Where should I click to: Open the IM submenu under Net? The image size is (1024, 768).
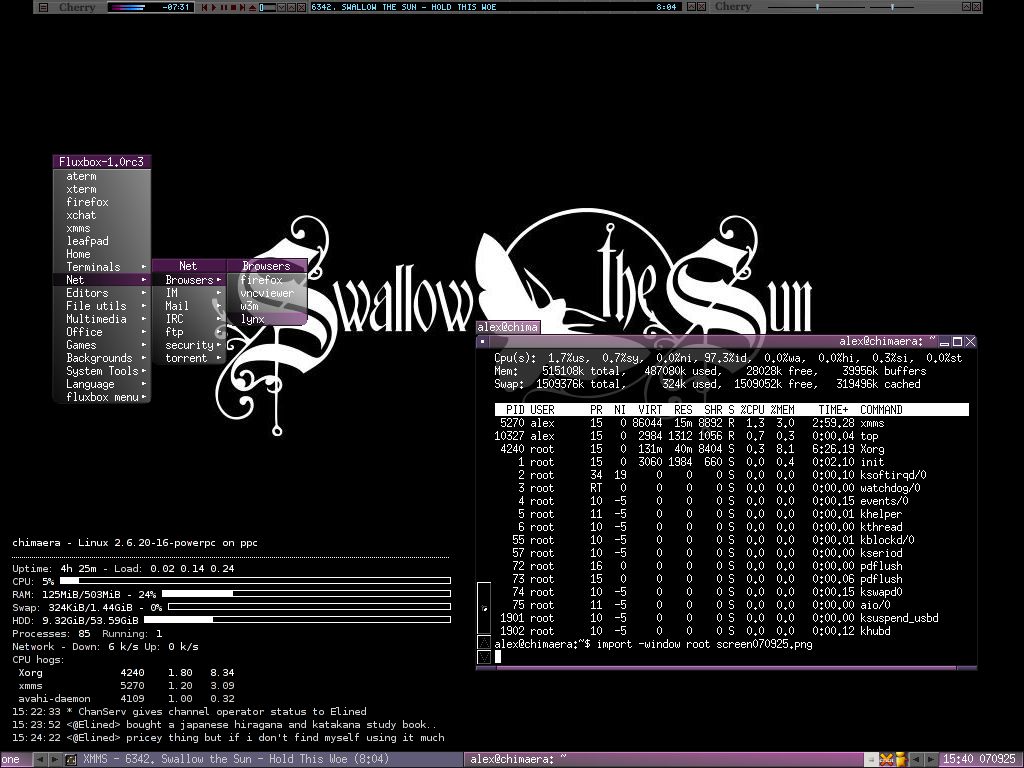189,293
